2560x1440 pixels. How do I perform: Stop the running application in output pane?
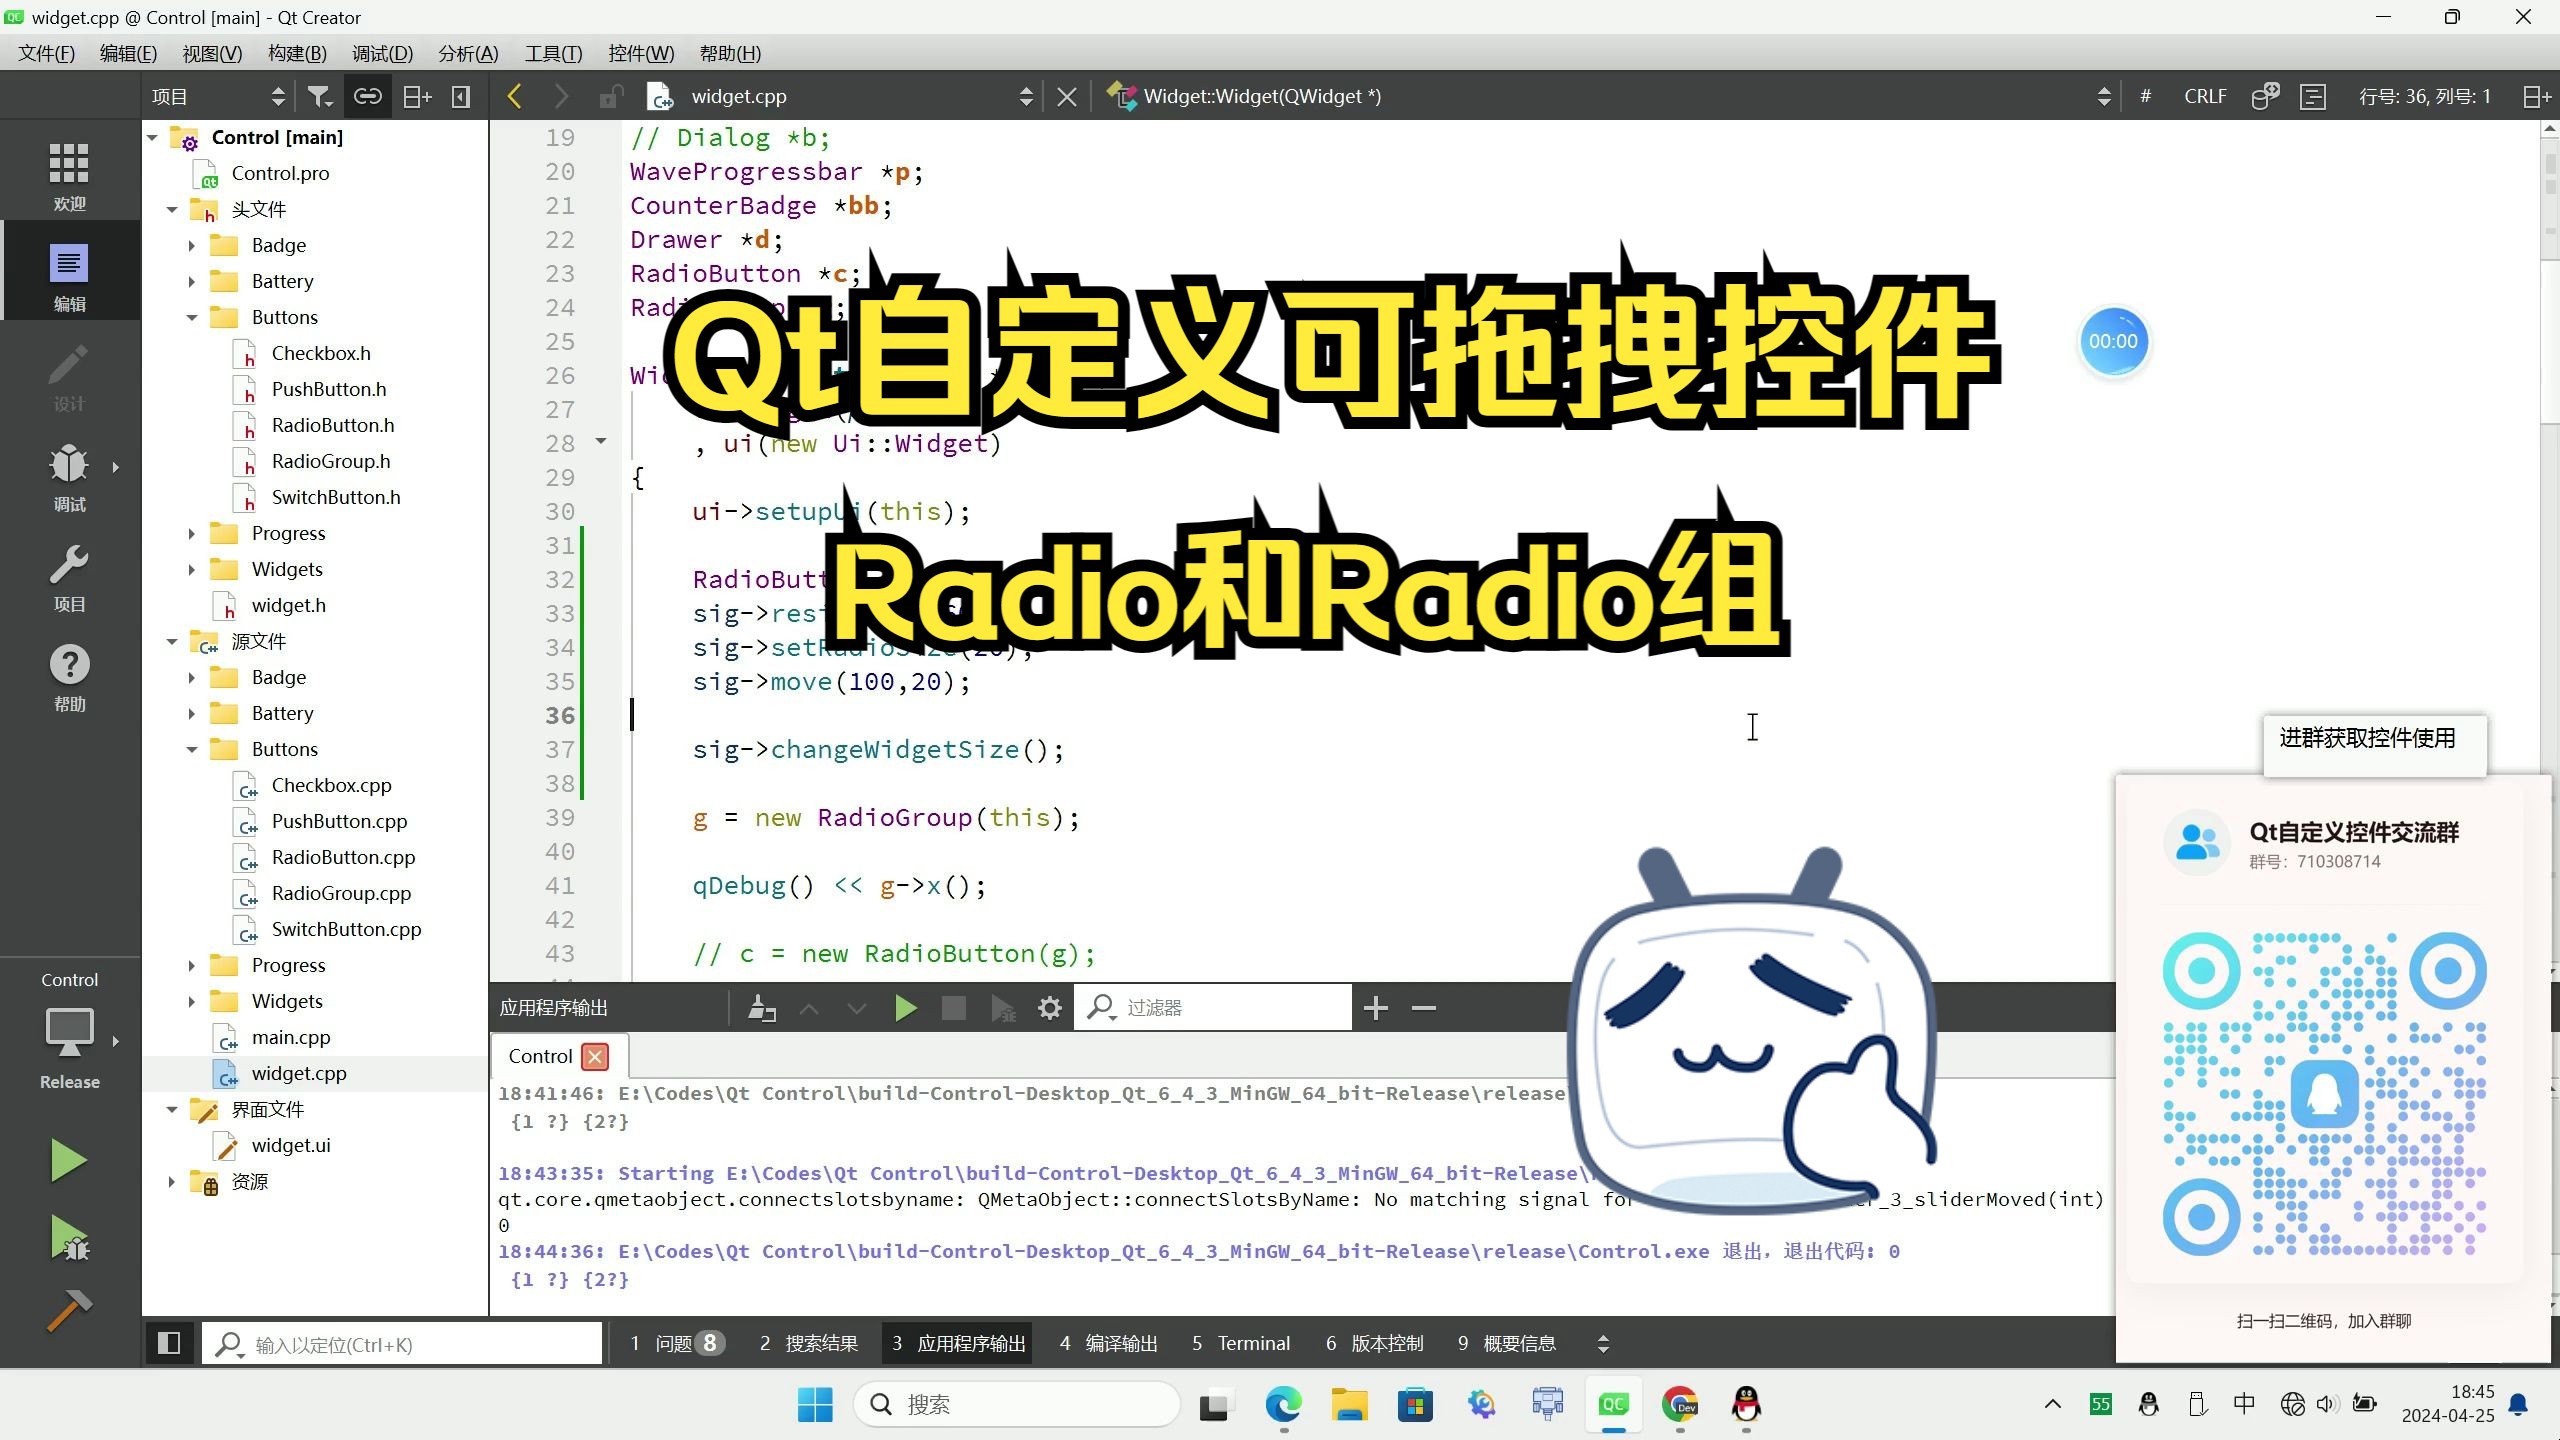coord(954,1008)
